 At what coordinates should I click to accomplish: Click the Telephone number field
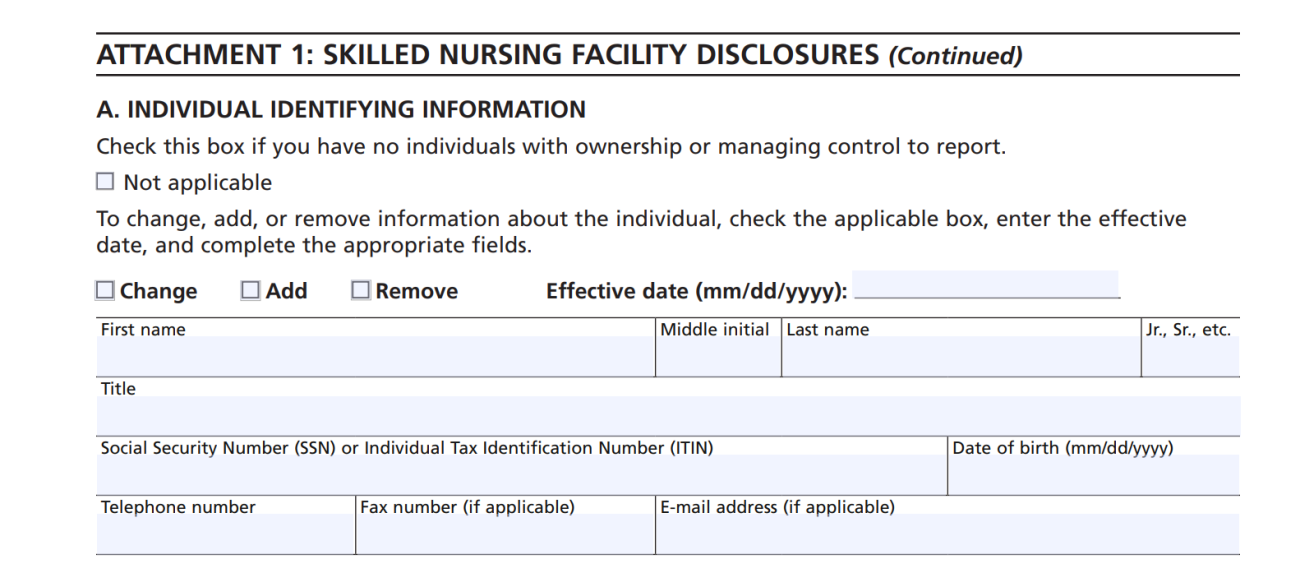(x=226, y=533)
